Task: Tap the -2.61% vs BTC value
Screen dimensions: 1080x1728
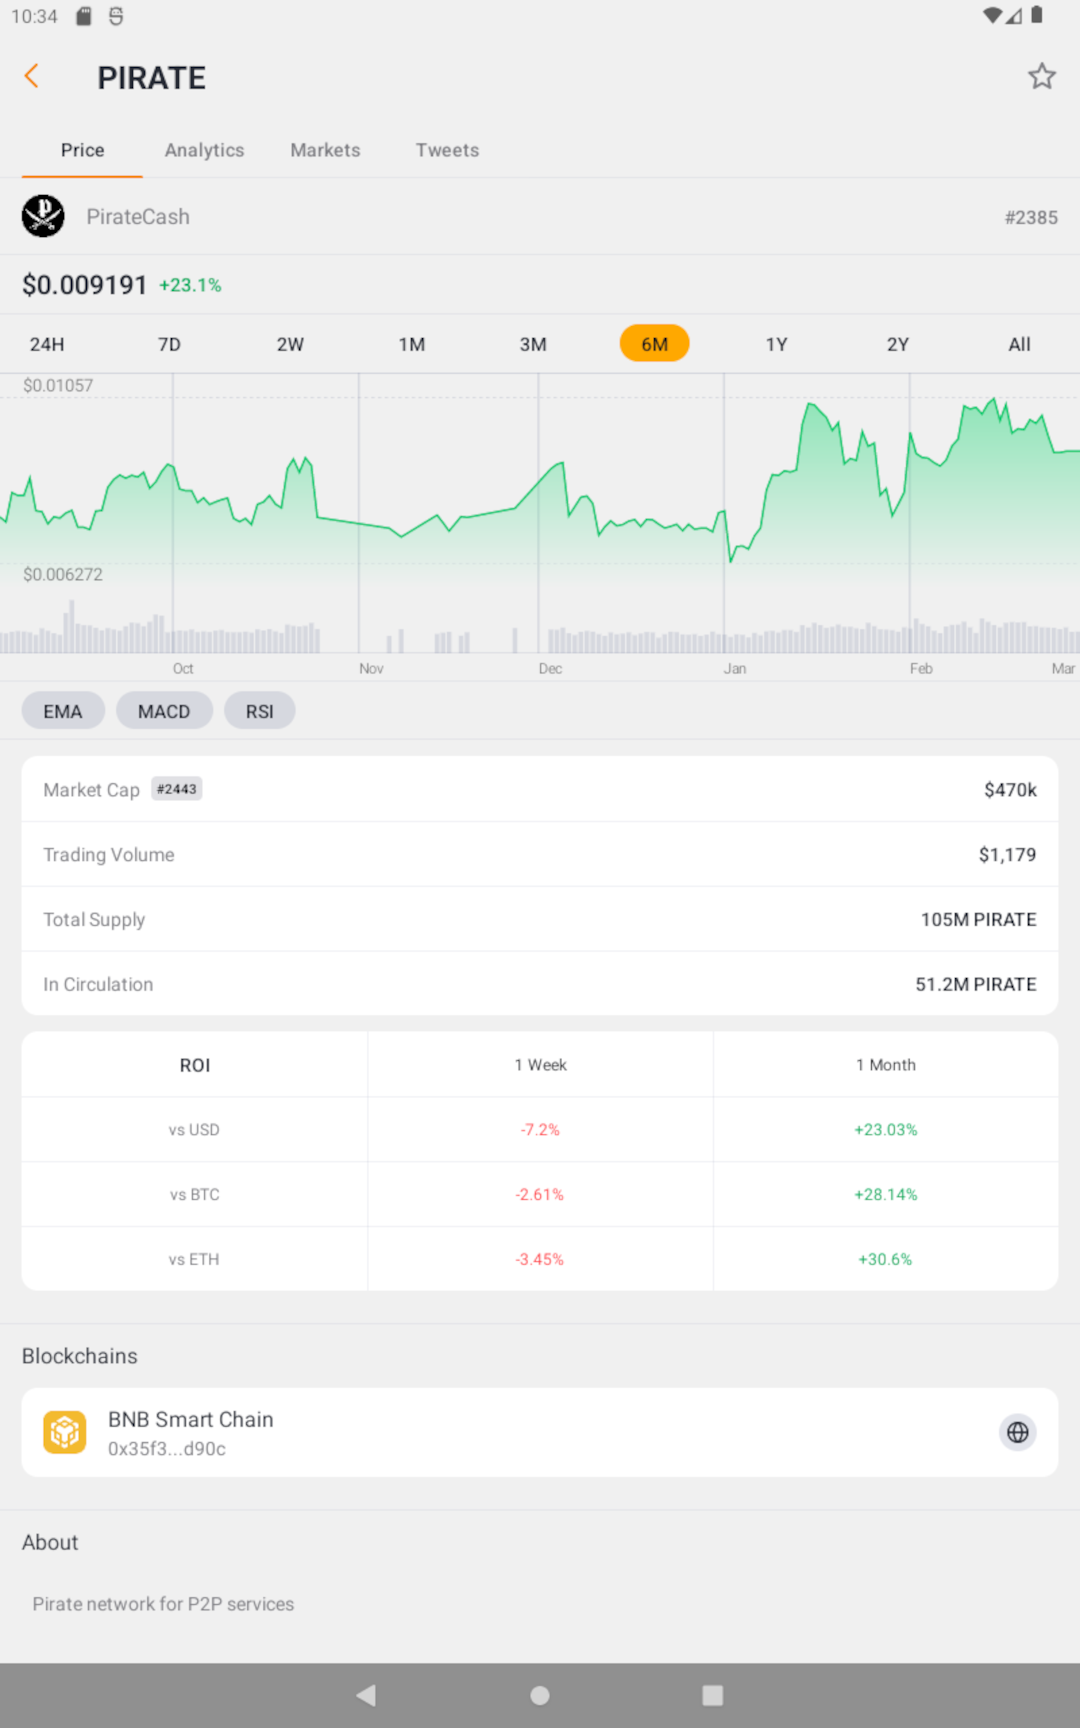Action: click(540, 1195)
